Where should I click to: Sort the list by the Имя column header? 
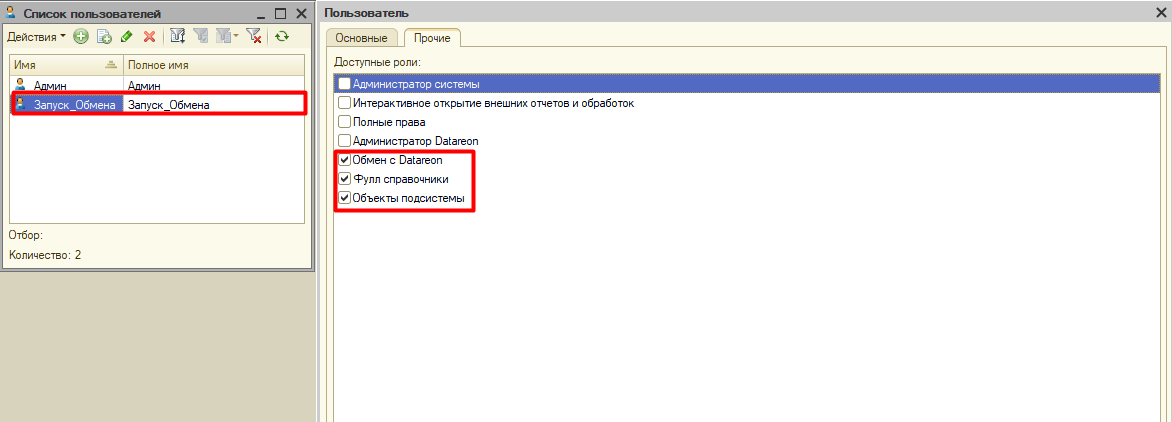[x=60, y=65]
